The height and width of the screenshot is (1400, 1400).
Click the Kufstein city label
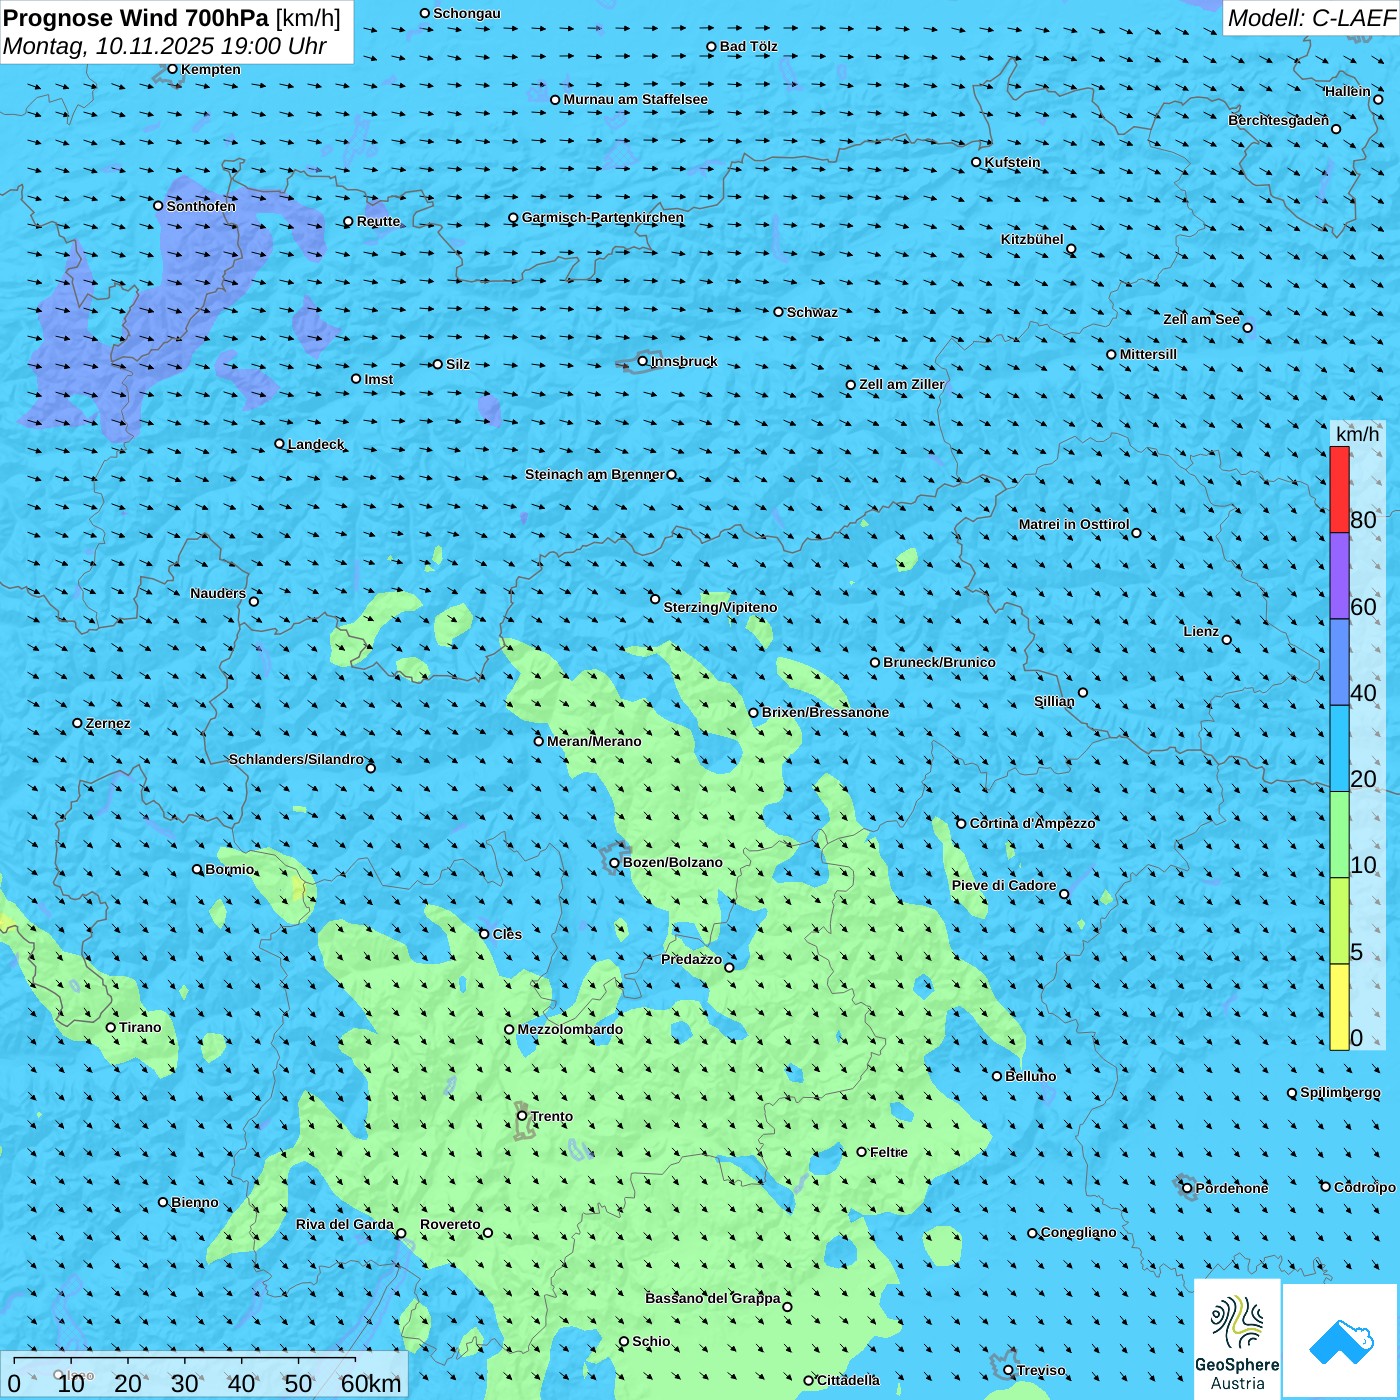click(x=1012, y=162)
